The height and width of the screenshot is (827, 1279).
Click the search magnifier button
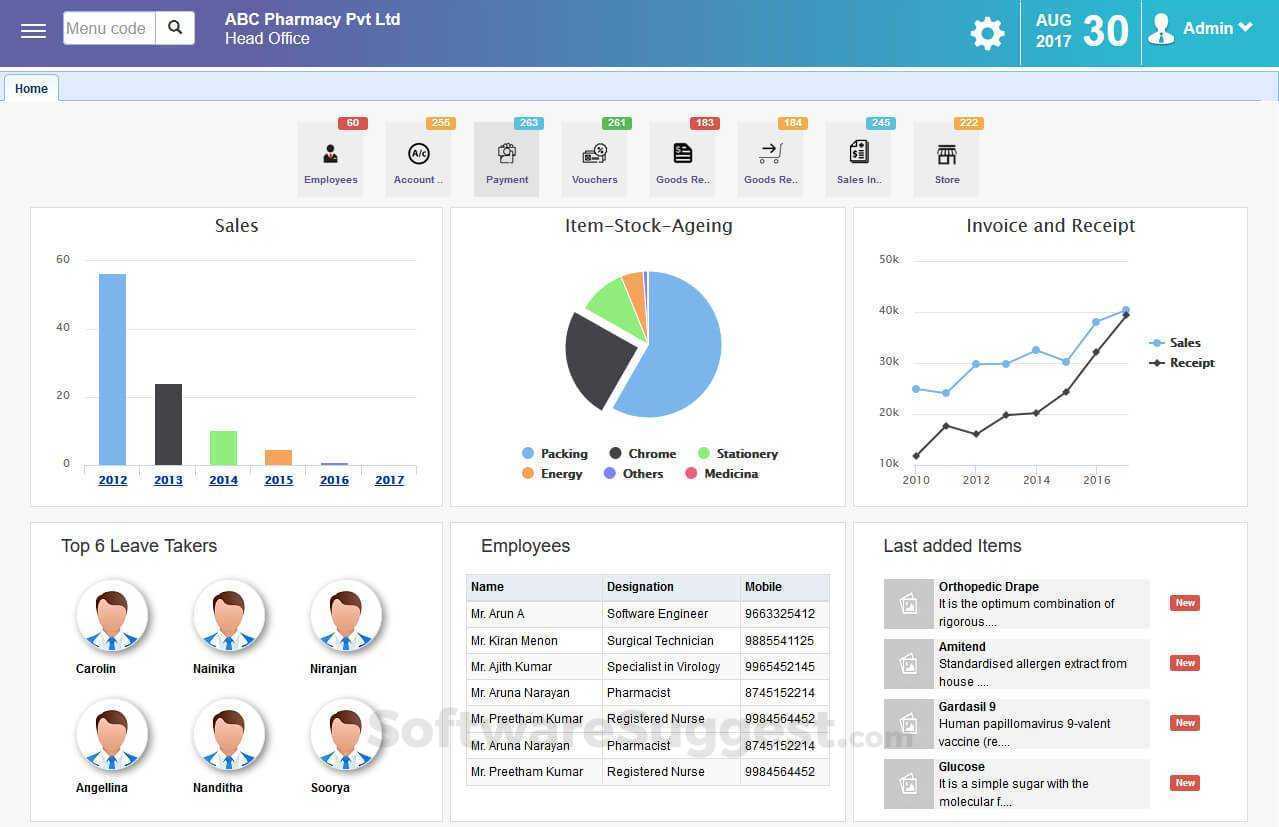pos(175,28)
